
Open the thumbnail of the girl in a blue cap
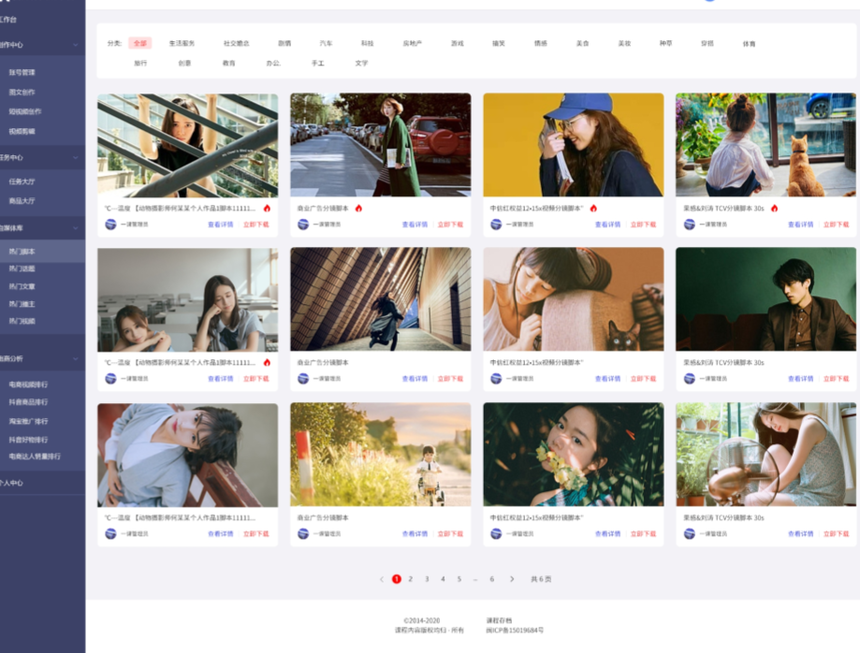pyautogui.click(x=574, y=145)
